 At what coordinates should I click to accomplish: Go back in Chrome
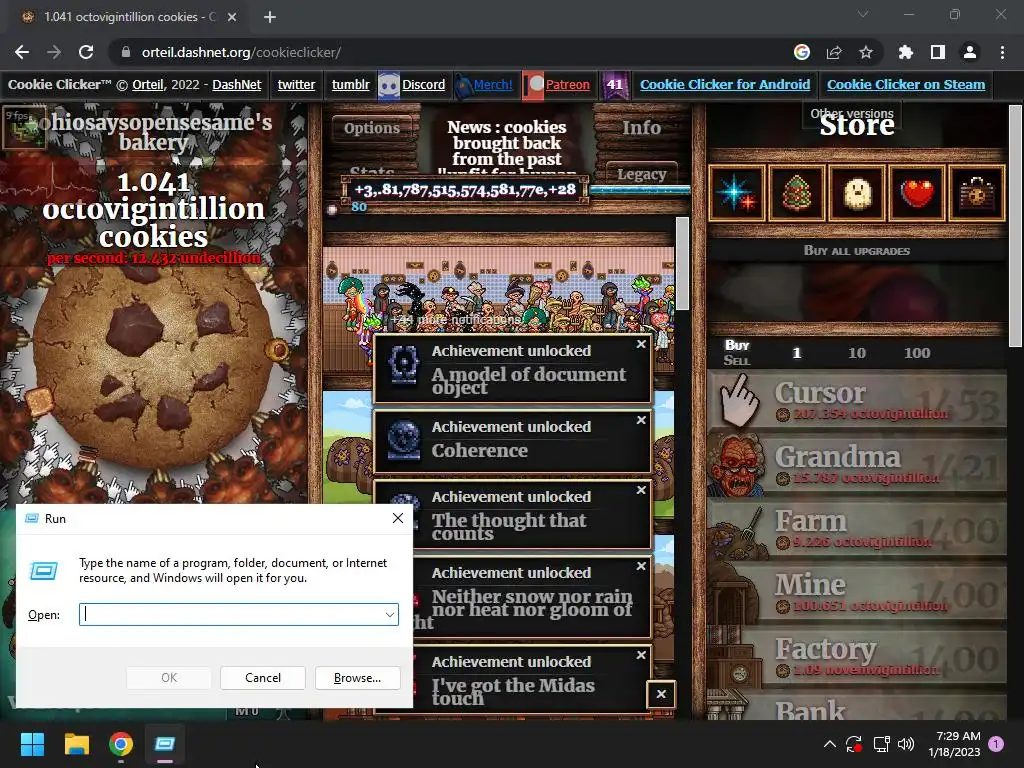coord(22,52)
